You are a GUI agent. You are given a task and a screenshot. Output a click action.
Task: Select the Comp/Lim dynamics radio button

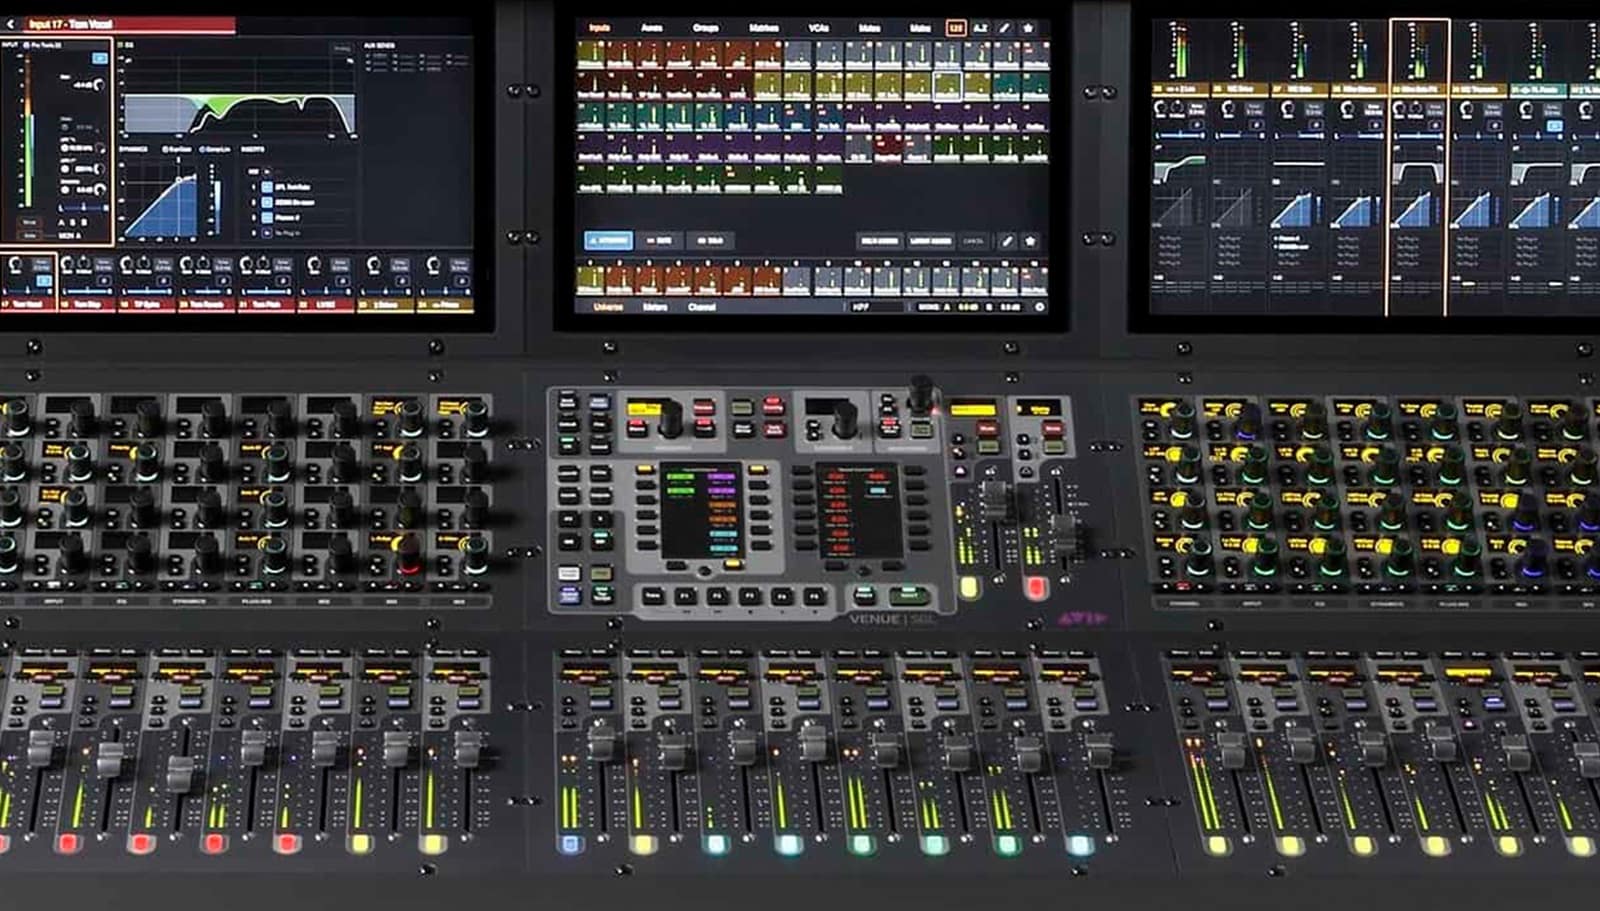click(x=201, y=150)
